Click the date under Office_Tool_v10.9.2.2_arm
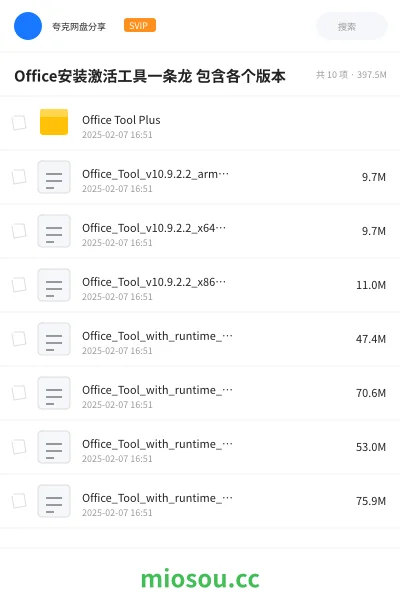This screenshot has height=600, width=400. [x=117, y=189]
